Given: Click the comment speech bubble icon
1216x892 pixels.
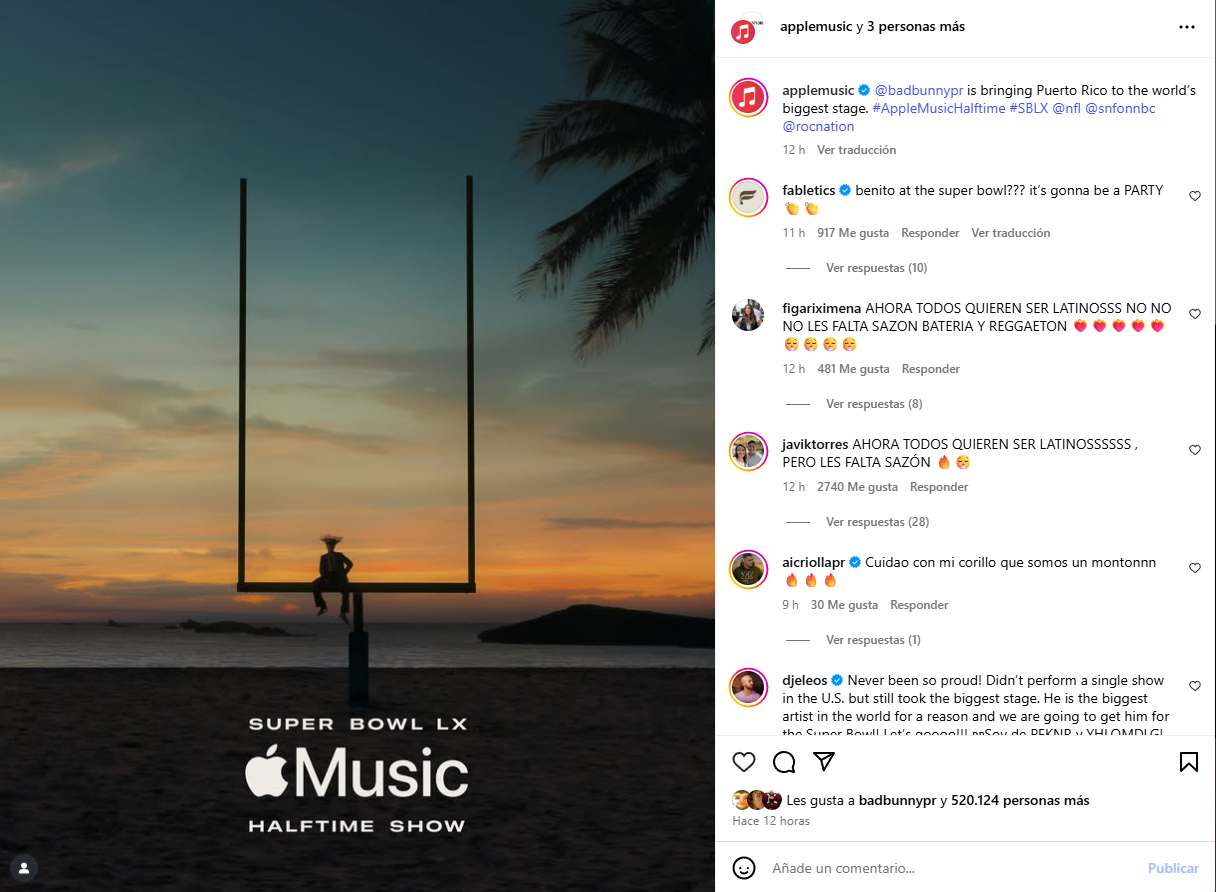Looking at the screenshot, I should (x=784, y=762).
